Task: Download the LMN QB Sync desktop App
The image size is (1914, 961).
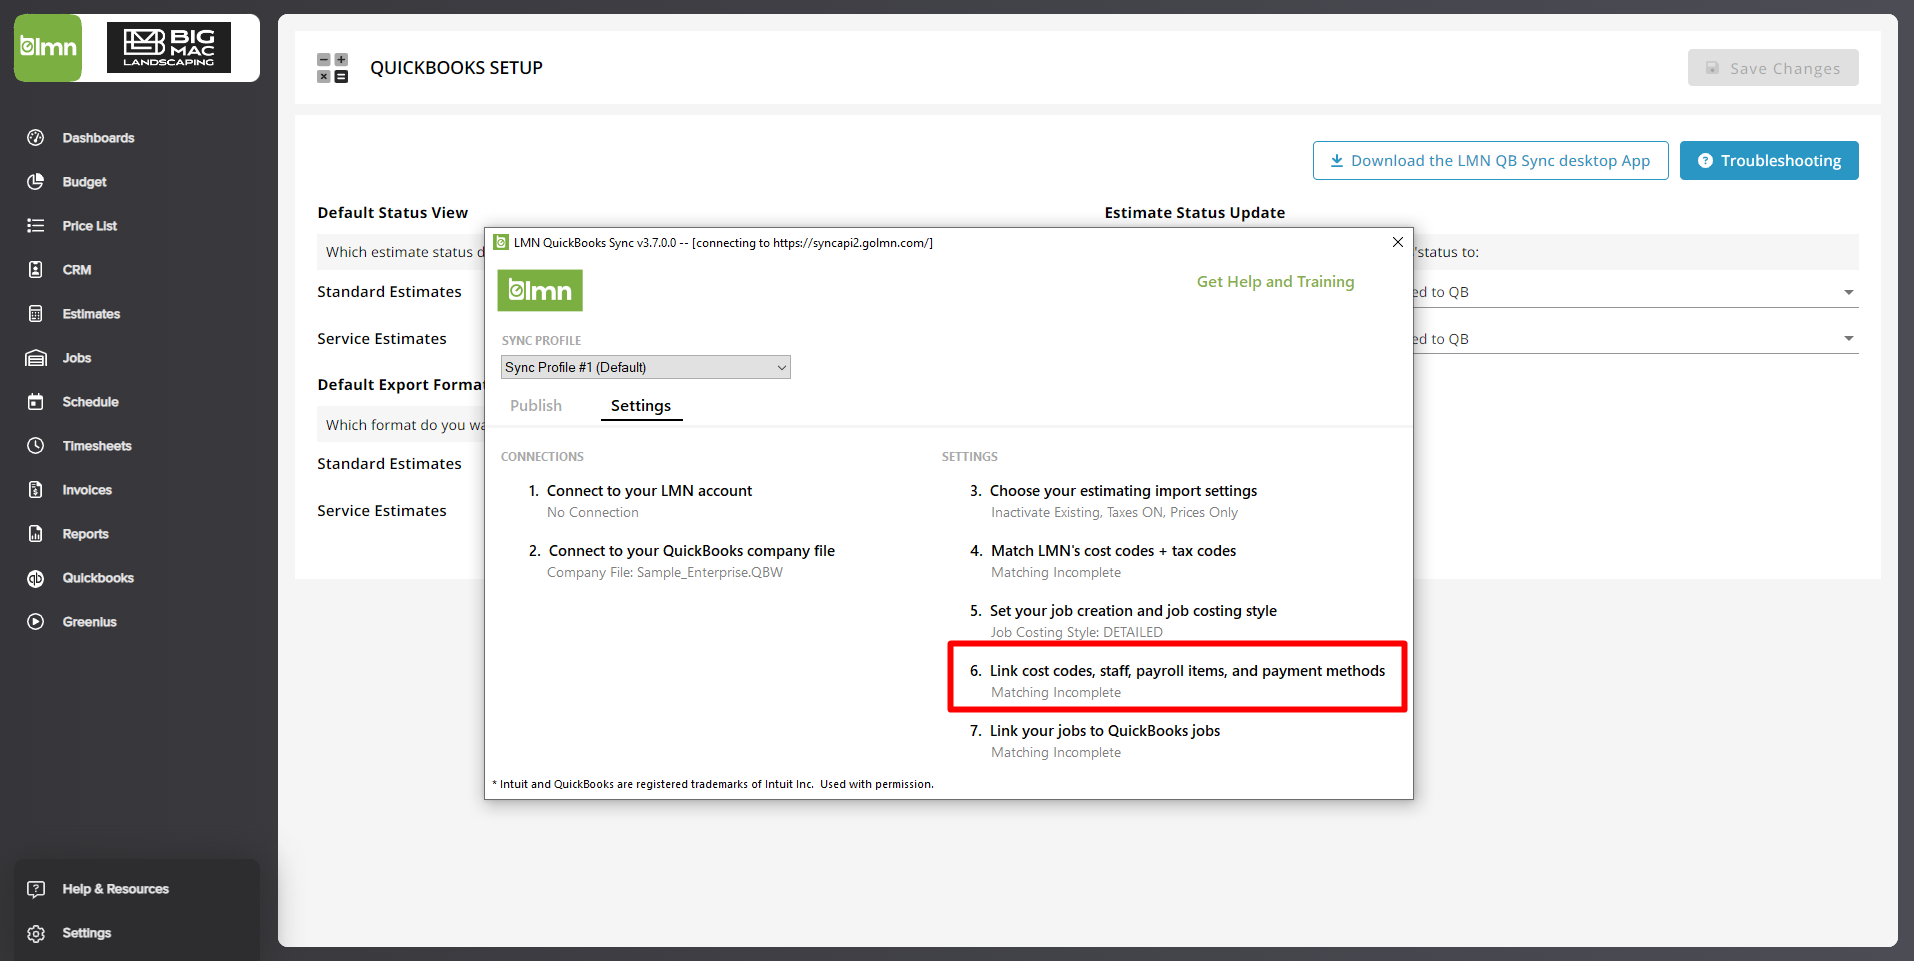Action: click(x=1490, y=161)
